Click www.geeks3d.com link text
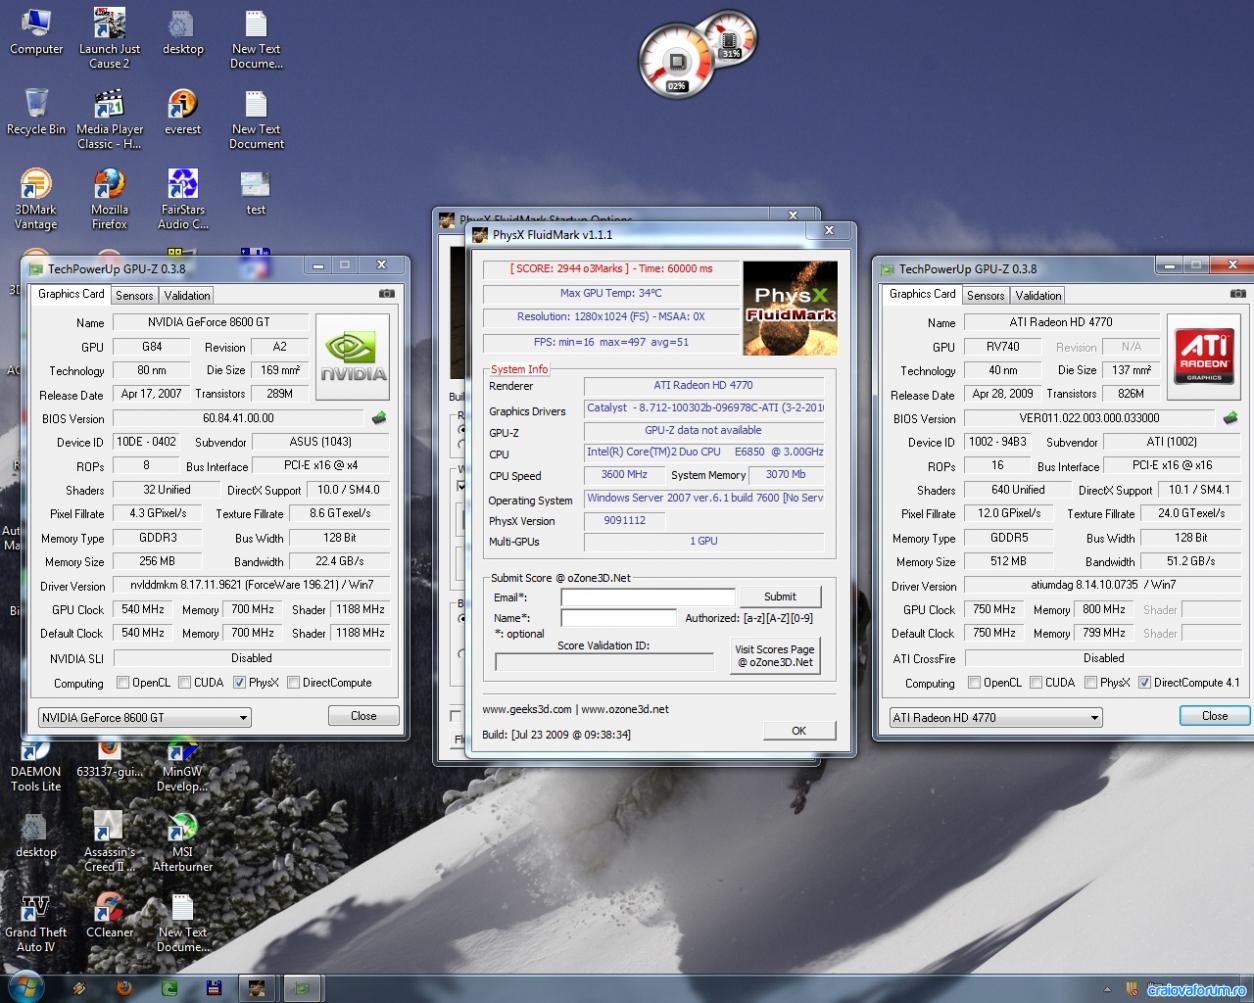This screenshot has width=1254, height=1003. 527,709
